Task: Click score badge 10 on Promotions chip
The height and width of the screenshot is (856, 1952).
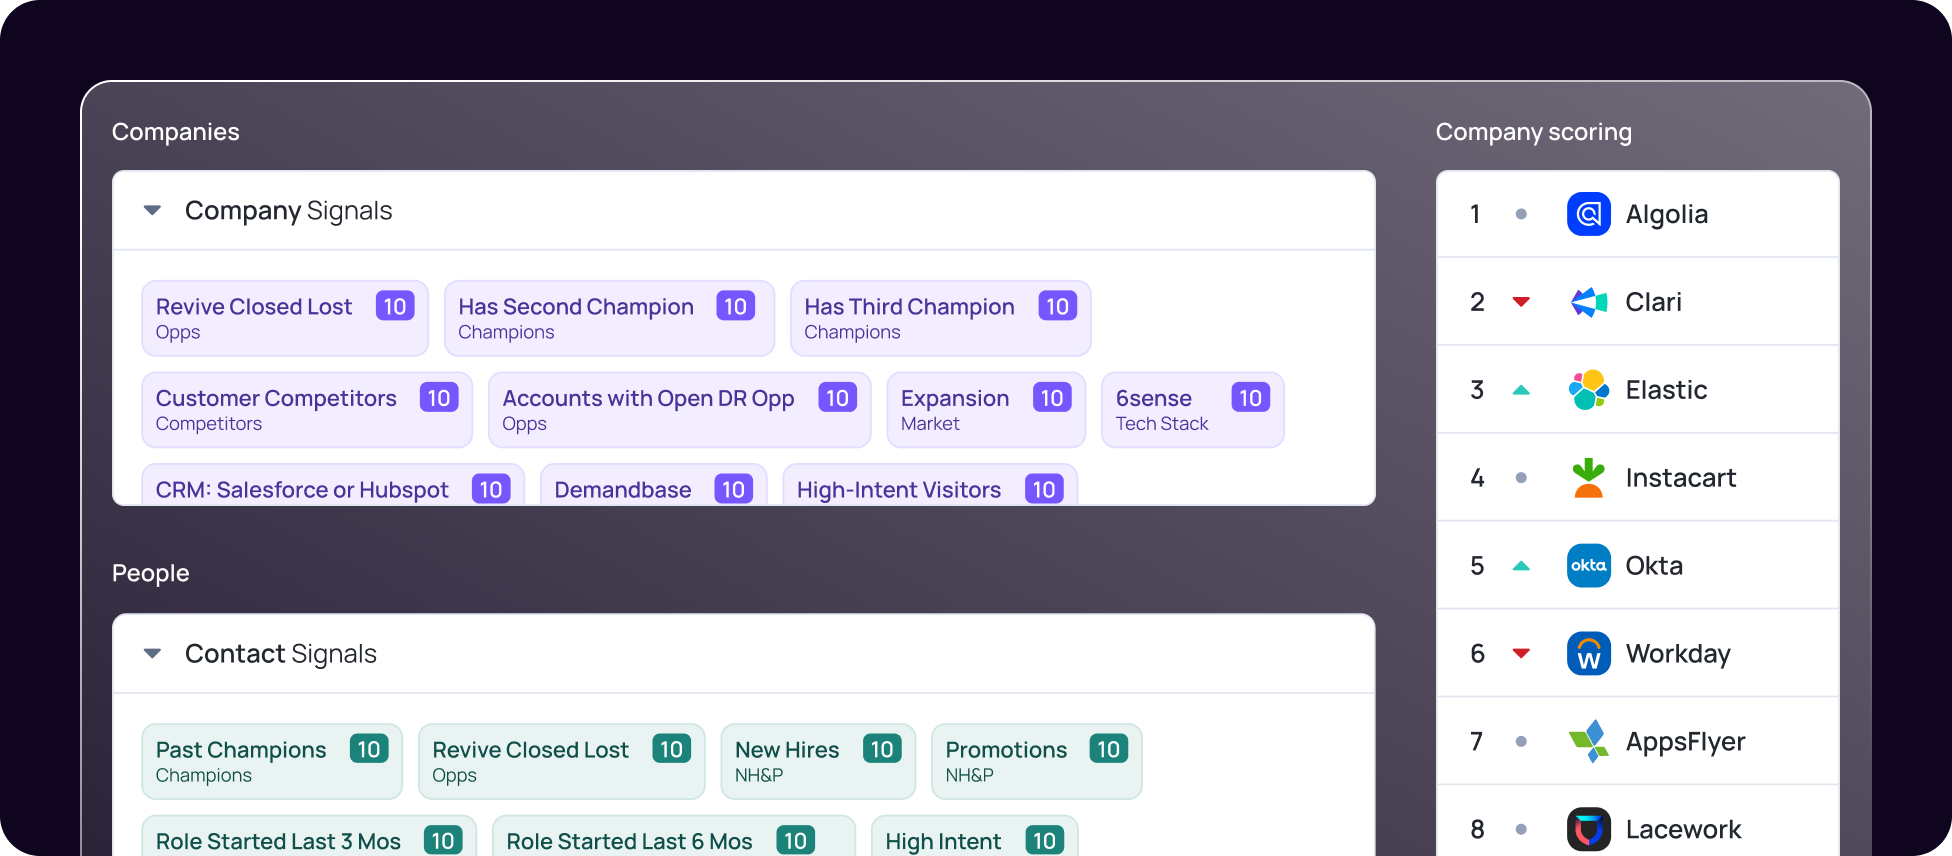Action: (x=1108, y=749)
